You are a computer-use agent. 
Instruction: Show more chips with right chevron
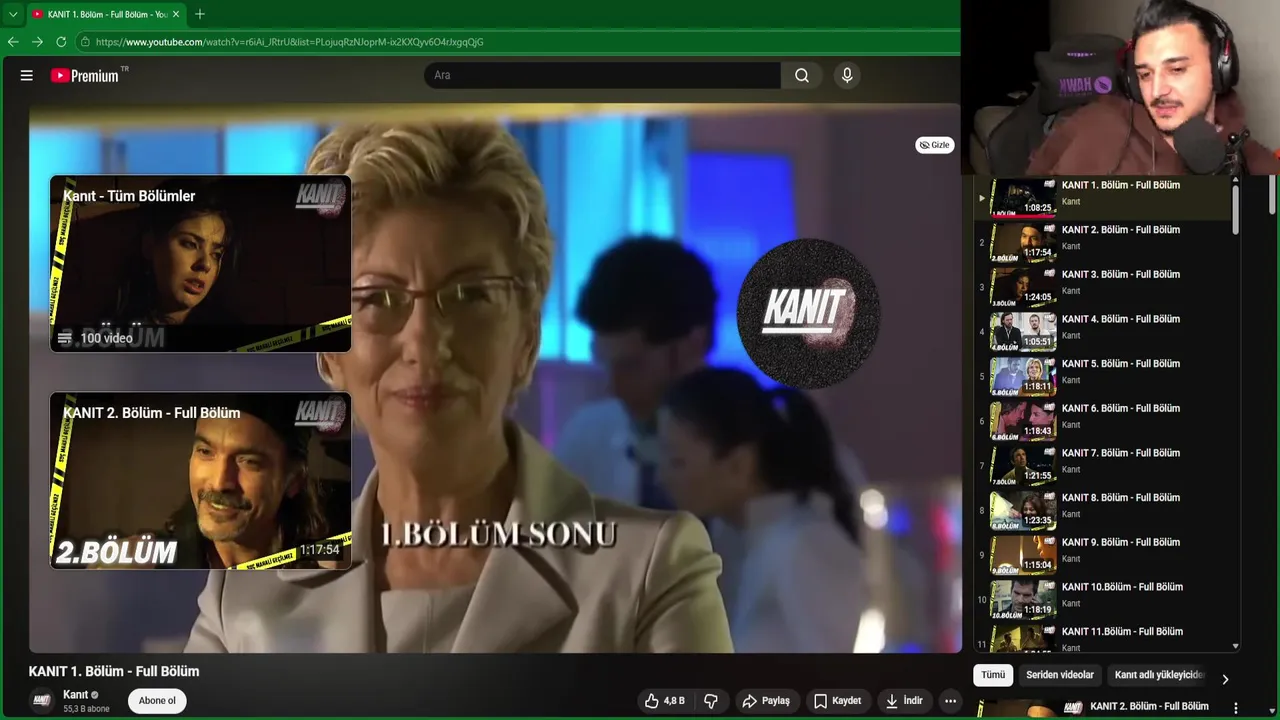1225,679
